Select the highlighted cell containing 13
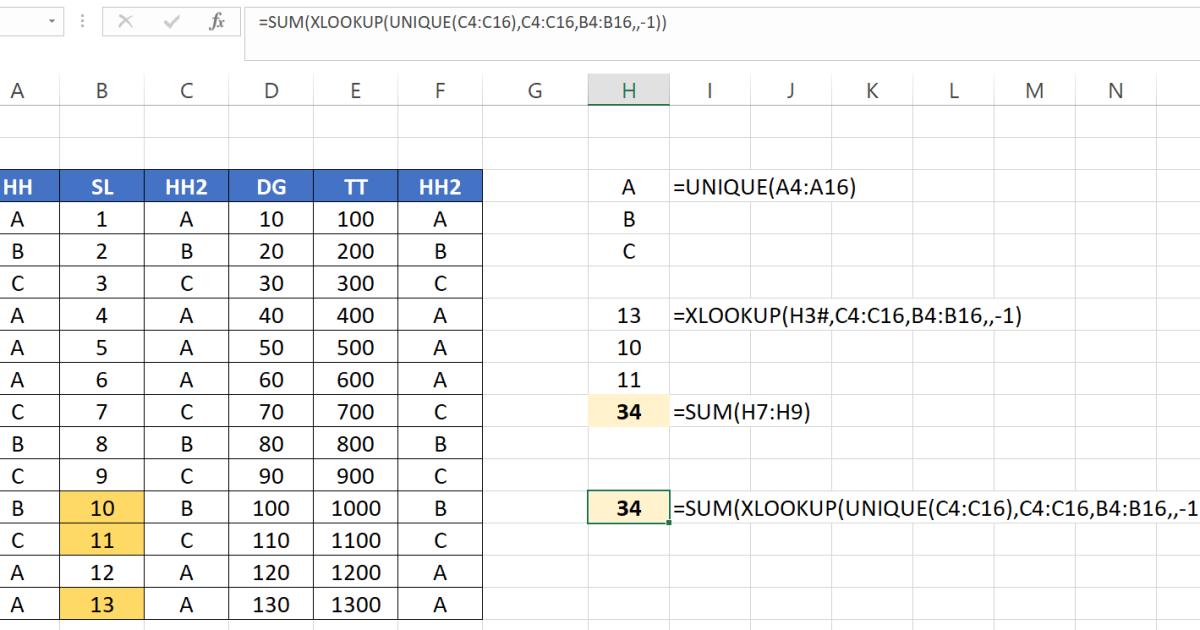 pos(101,604)
